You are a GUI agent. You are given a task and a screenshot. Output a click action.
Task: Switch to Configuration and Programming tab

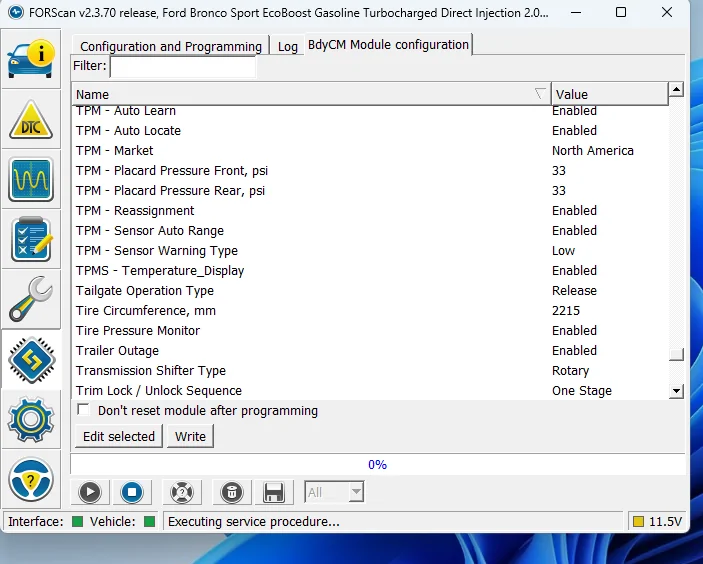point(170,46)
